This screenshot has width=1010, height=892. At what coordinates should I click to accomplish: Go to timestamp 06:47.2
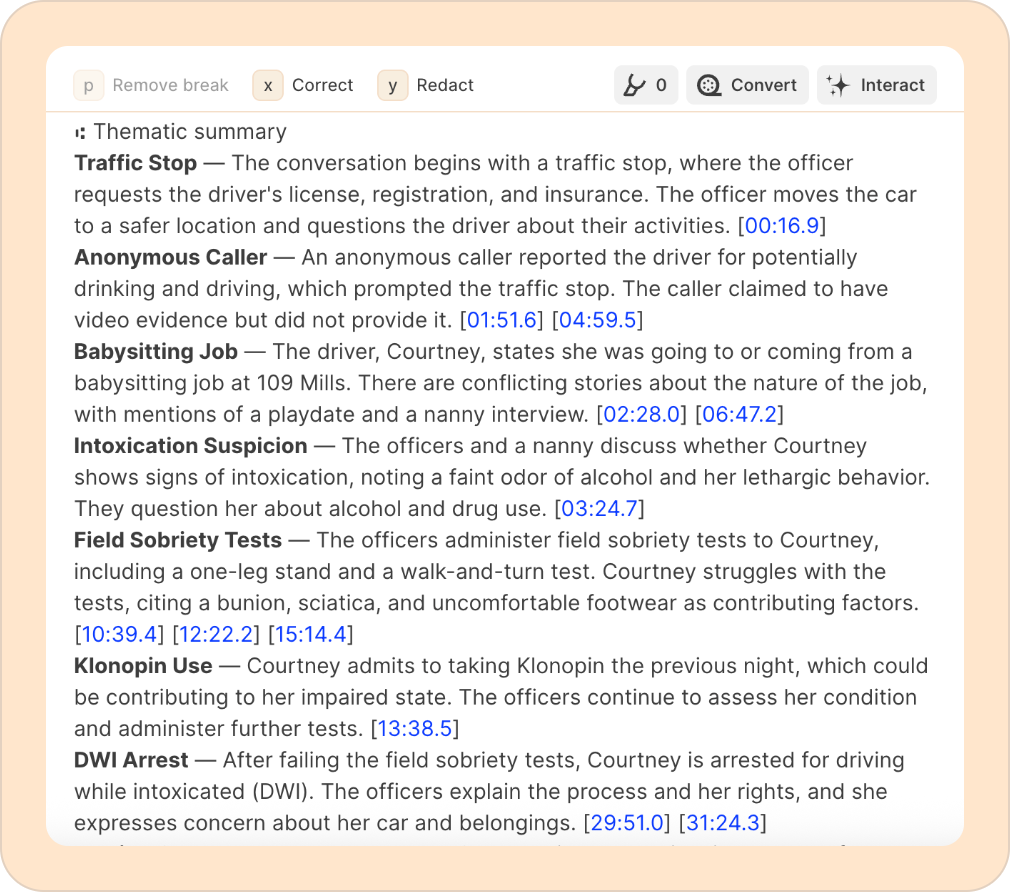tap(739, 414)
